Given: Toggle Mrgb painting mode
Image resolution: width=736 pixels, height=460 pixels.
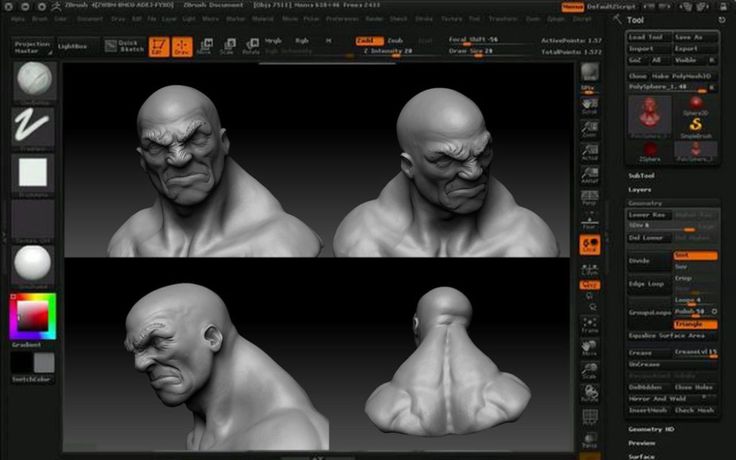Looking at the screenshot, I should 273,41.
